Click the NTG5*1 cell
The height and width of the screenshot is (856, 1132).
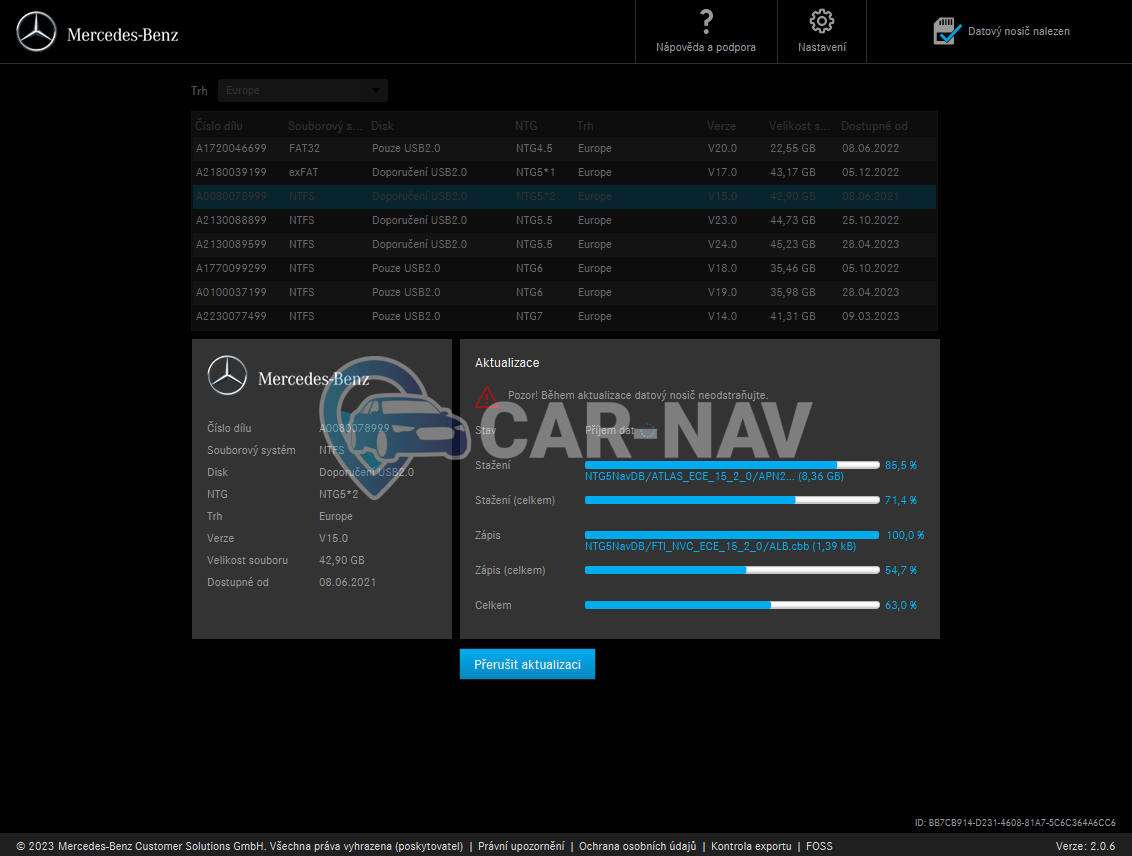[536, 172]
